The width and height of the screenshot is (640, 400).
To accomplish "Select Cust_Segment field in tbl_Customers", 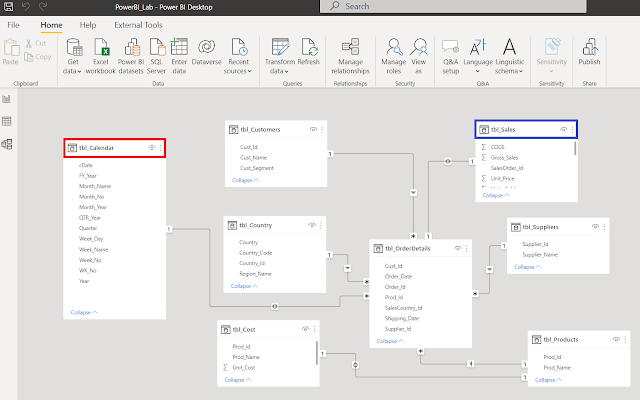I will pos(257,168).
